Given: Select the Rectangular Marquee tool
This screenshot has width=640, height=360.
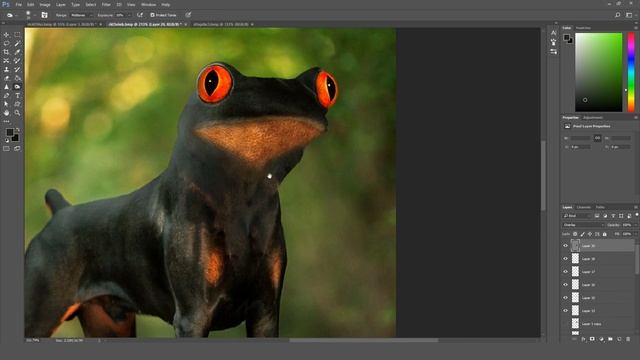Looking at the screenshot, I should click(17, 35).
